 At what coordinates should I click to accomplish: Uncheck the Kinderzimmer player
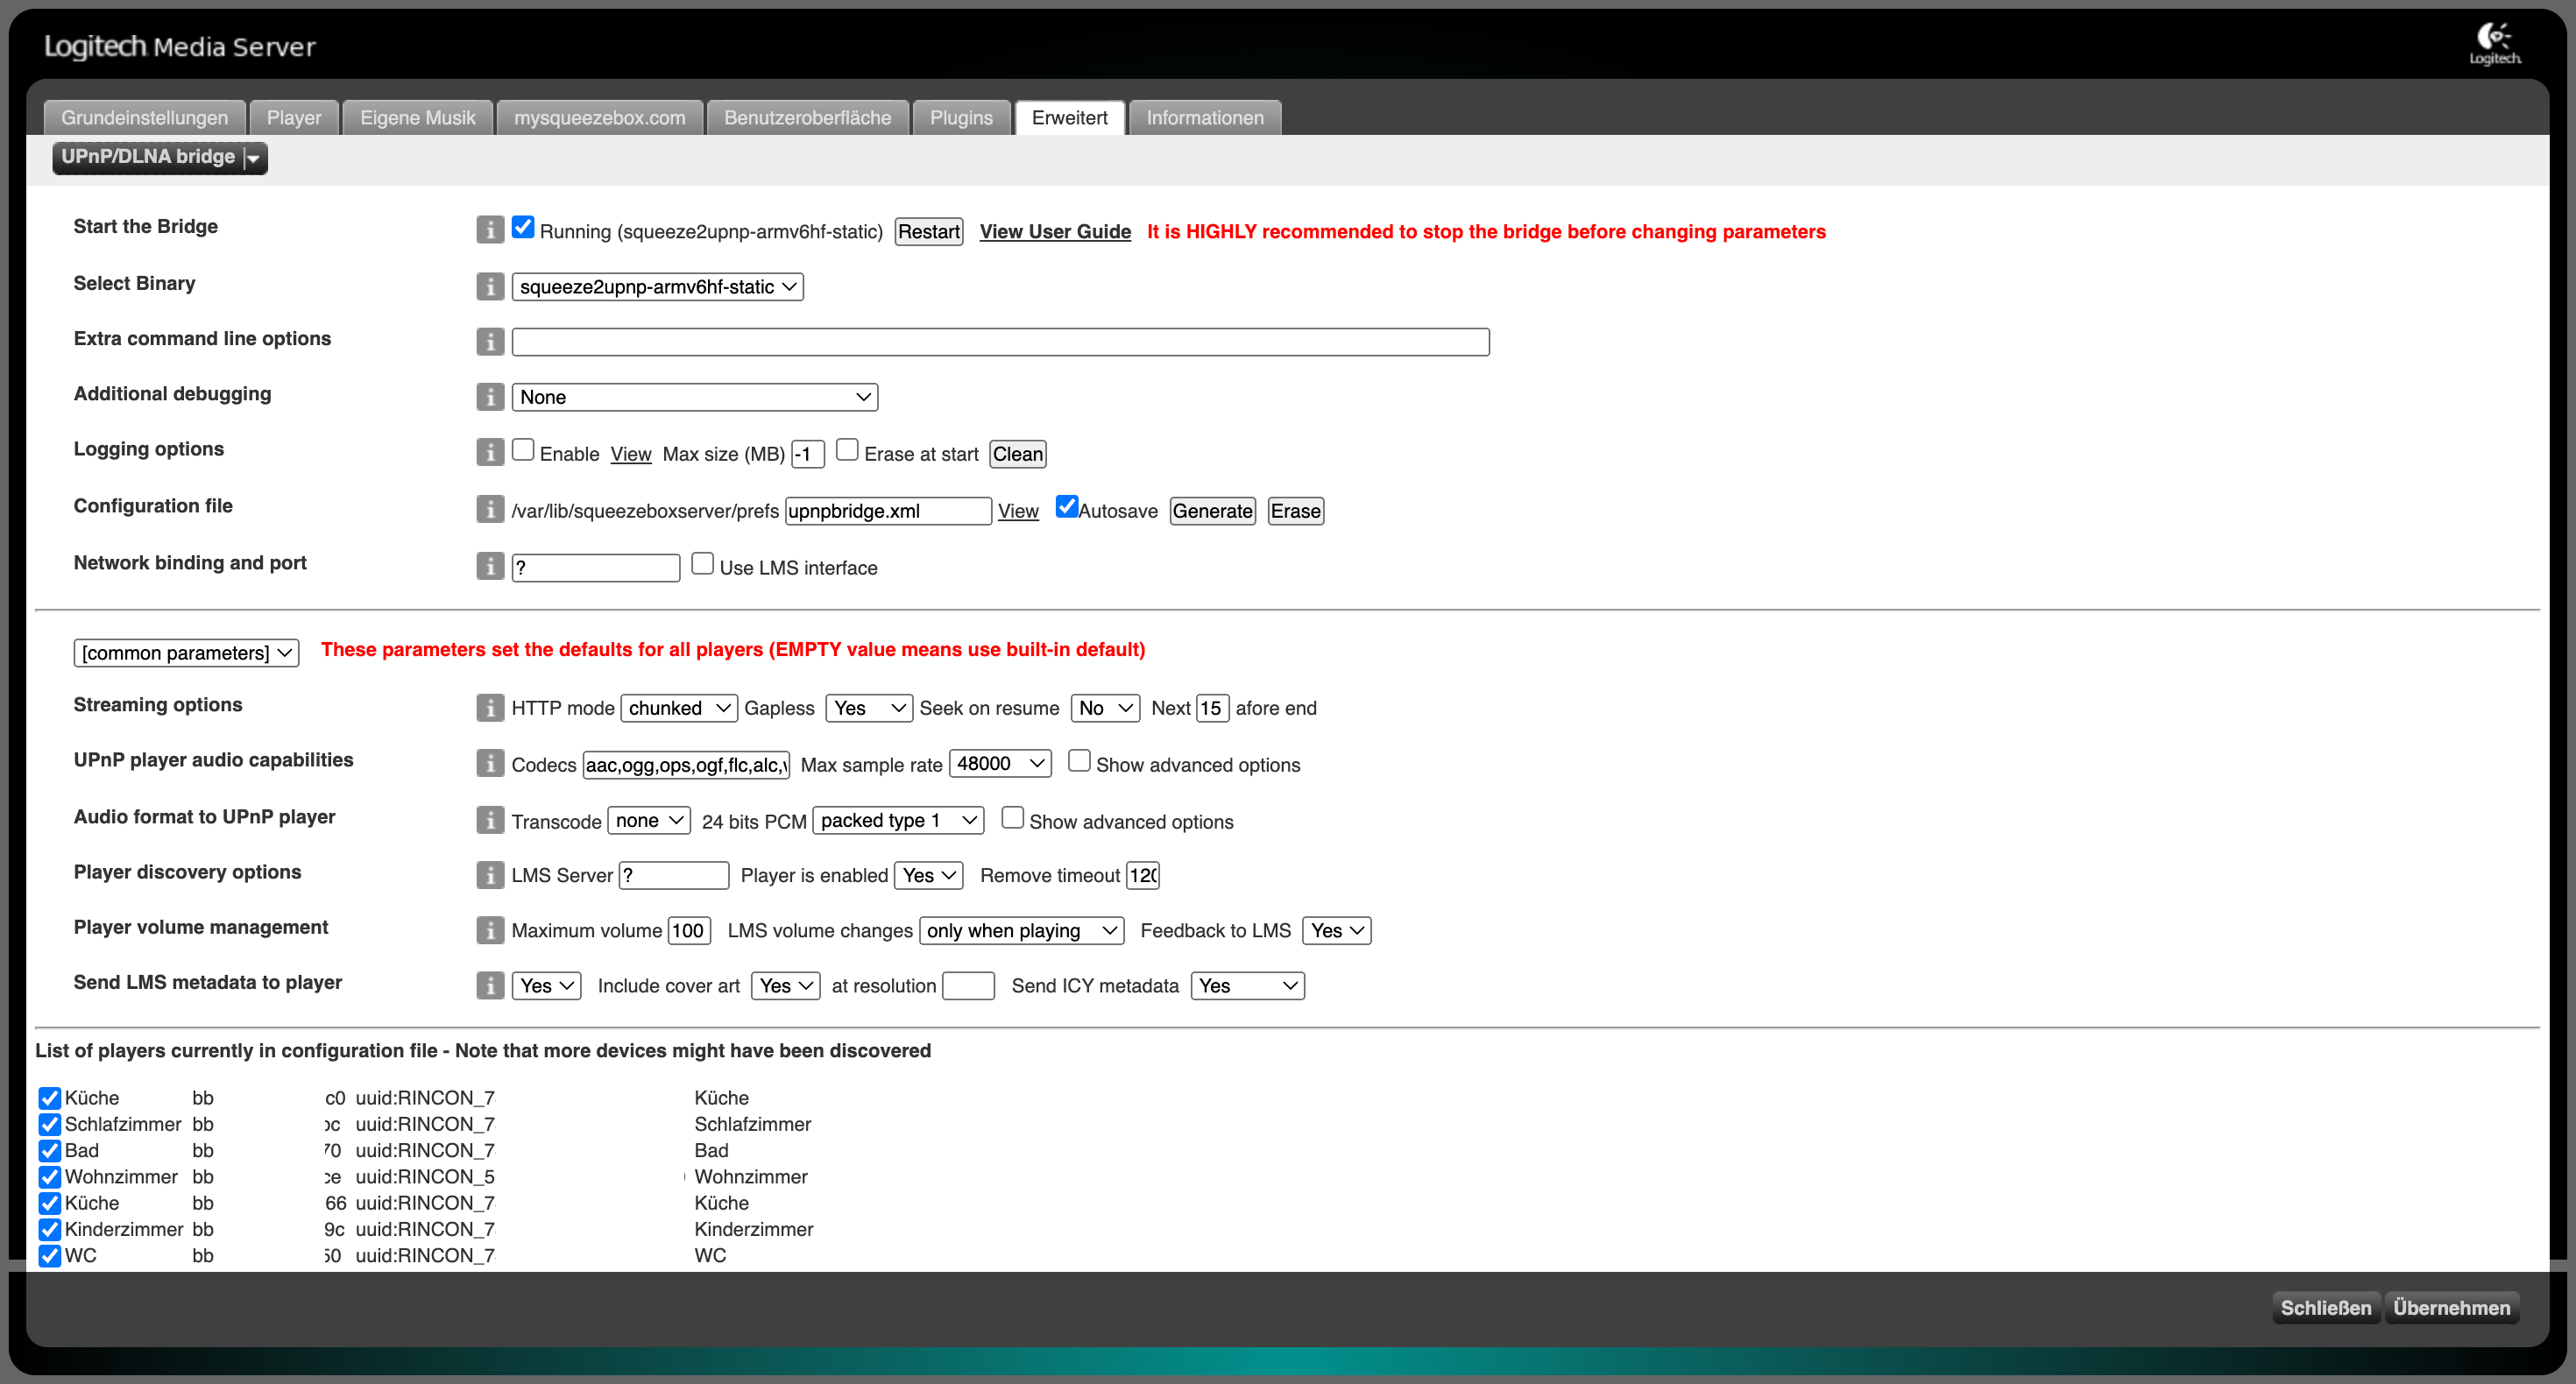[50, 1230]
